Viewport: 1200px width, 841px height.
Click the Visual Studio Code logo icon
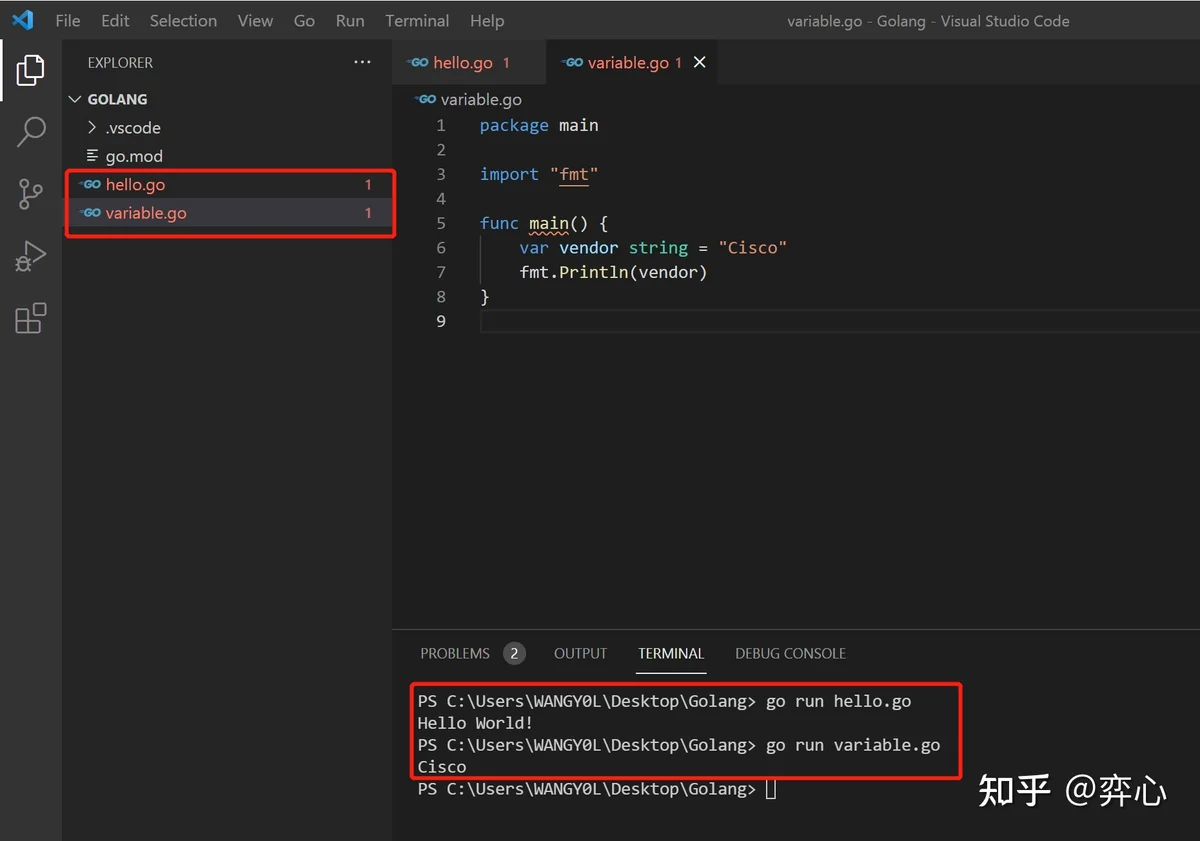(x=22, y=20)
